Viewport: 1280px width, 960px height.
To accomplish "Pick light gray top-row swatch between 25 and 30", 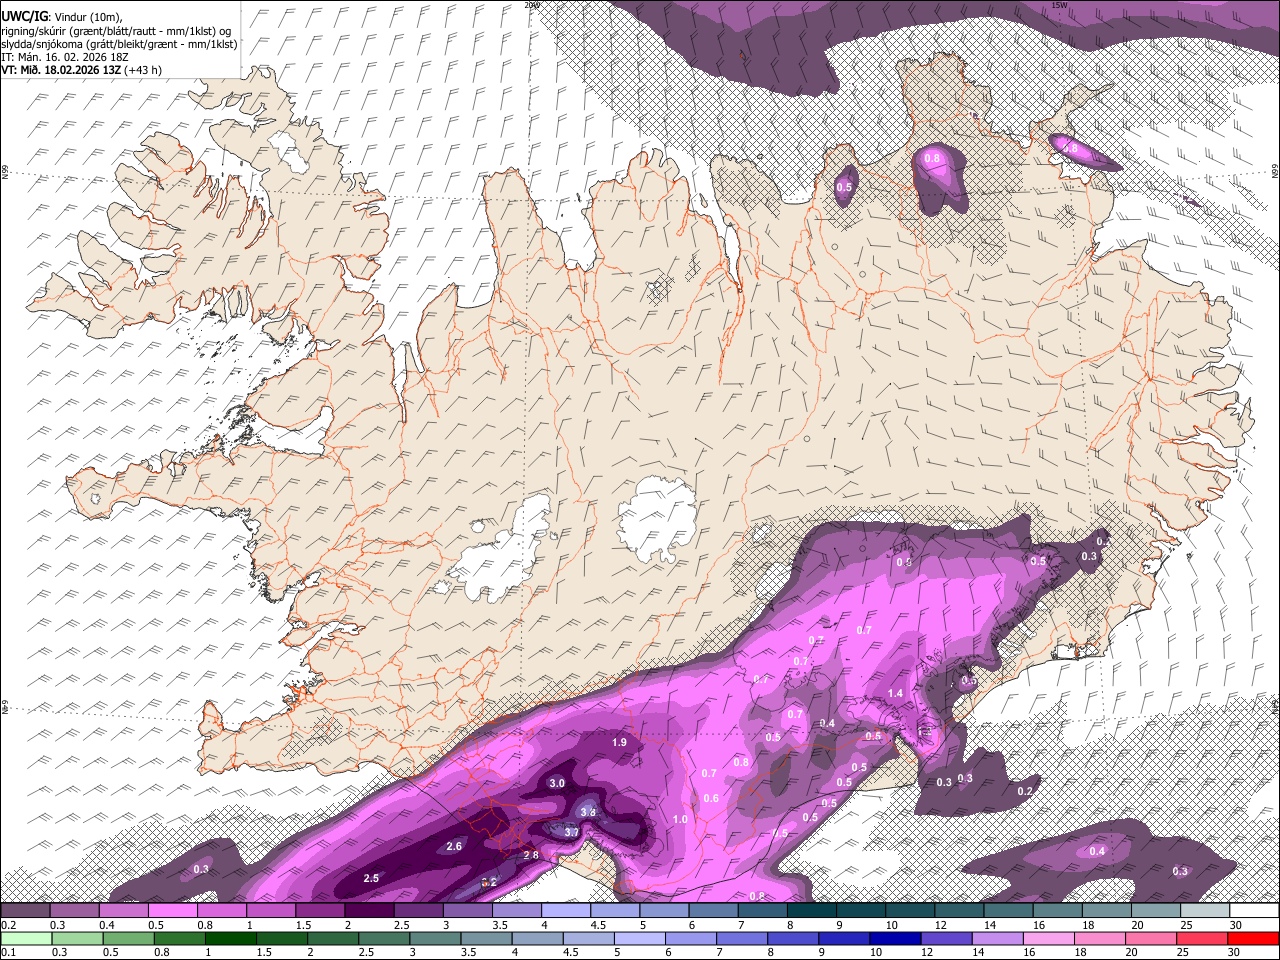I will (1204, 911).
